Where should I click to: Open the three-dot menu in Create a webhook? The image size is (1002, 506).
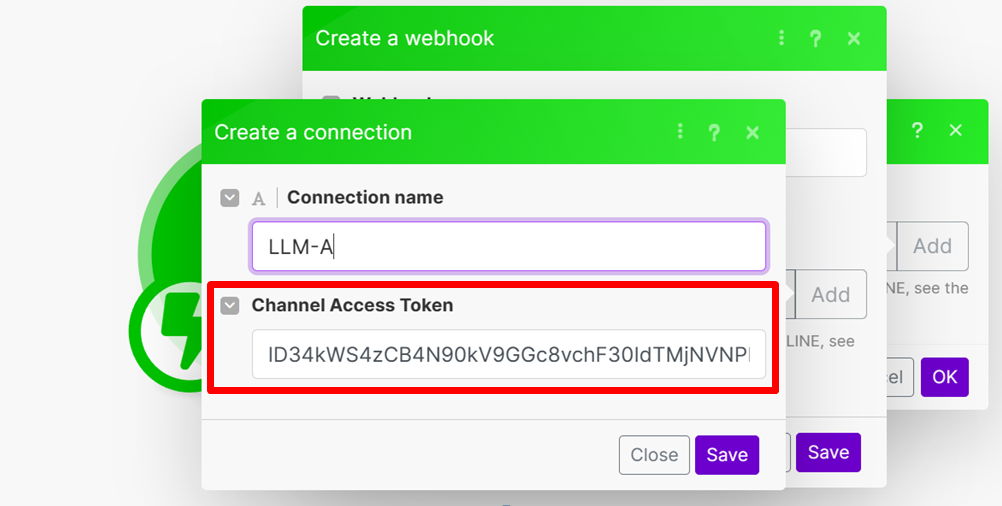coord(781,38)
